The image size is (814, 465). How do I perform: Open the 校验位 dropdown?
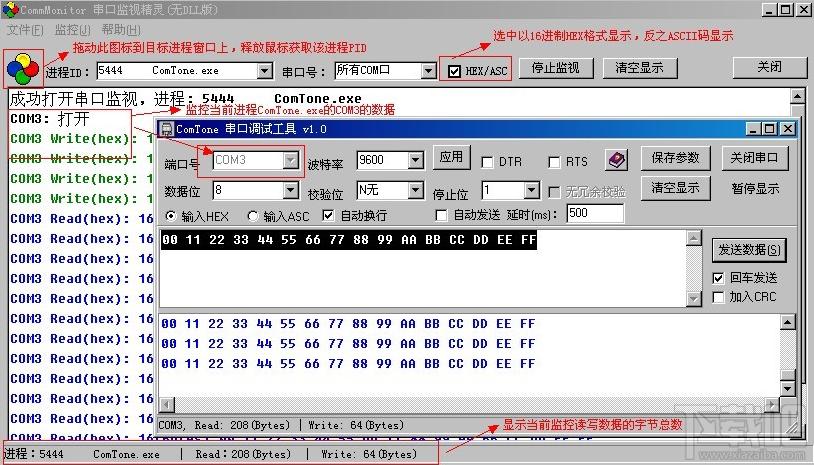[x=416, y=190]
